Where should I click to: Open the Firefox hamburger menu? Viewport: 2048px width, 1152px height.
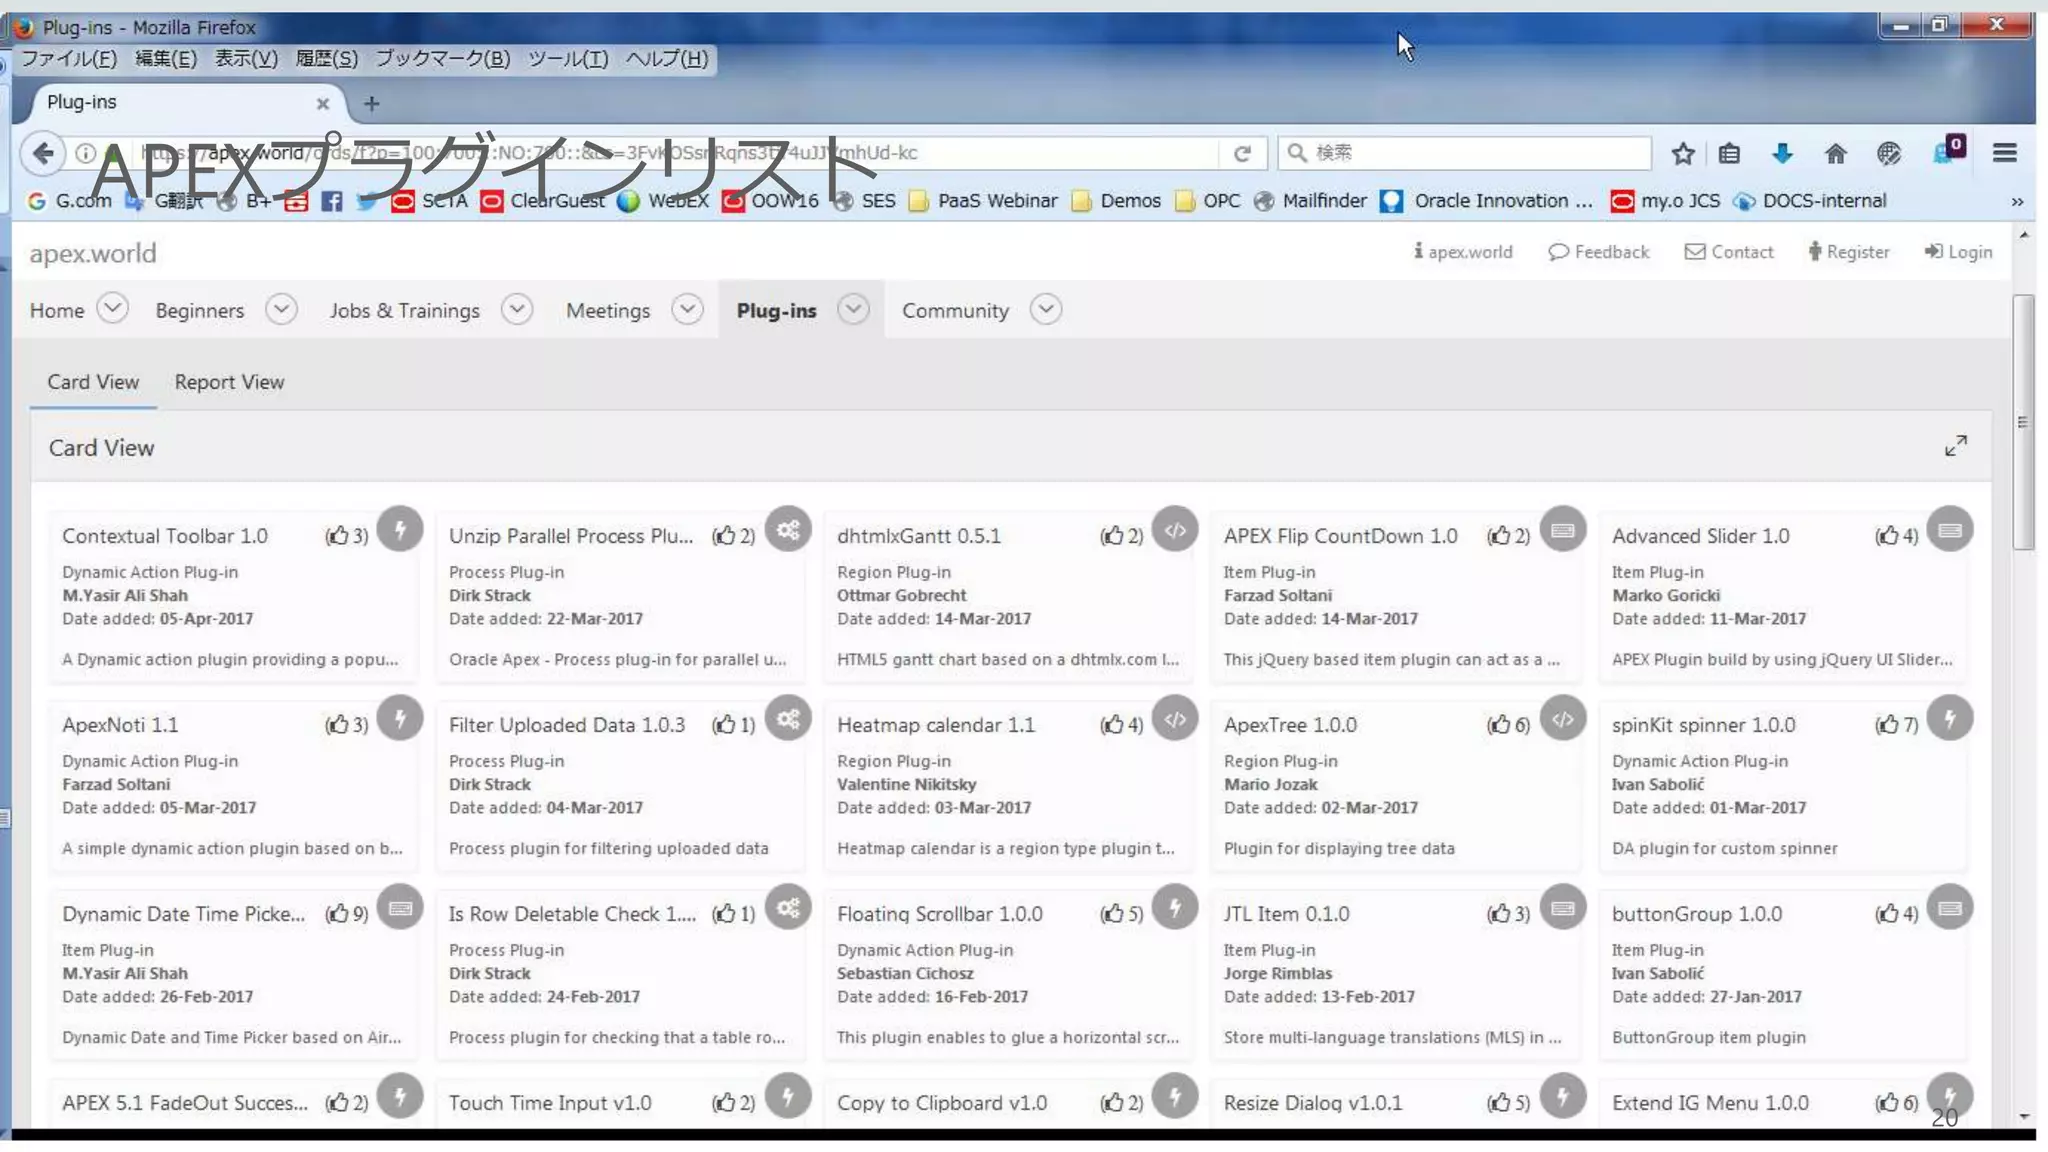pyautogui.click(x=2004, y=153)
